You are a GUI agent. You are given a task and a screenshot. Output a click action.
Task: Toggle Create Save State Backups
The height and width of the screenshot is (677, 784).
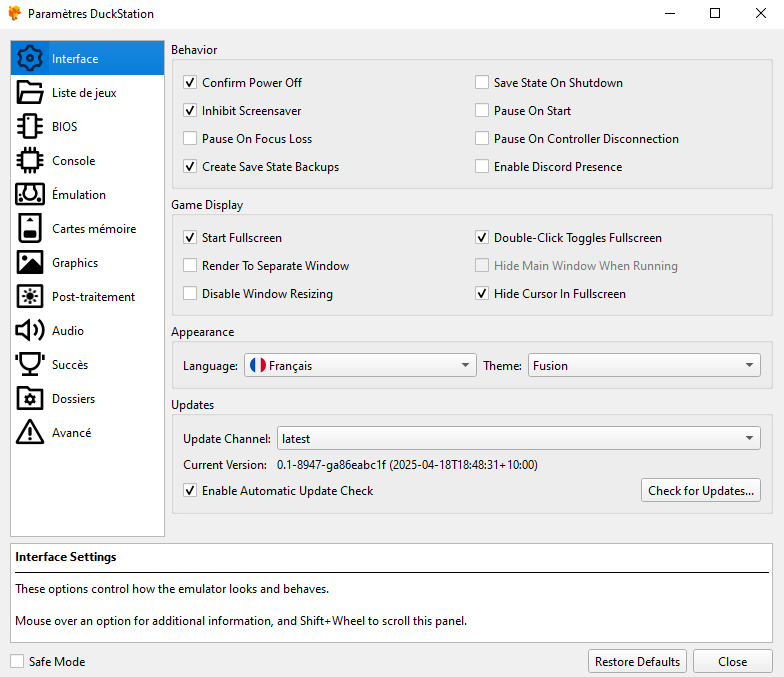pyautogui.click(x=190, y=166)
